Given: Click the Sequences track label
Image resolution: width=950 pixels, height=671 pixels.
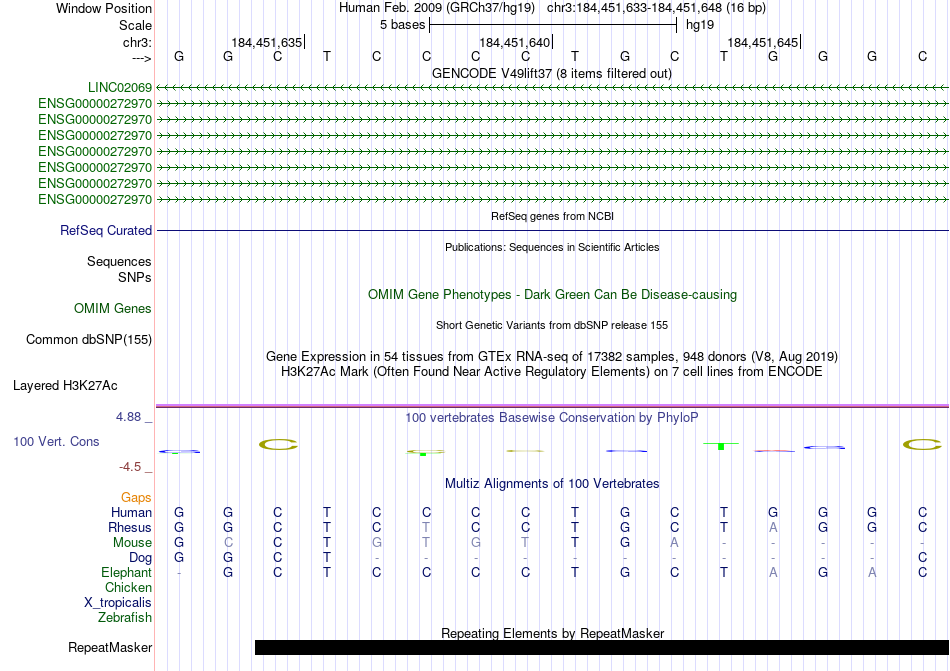Looking at the screenshot, I should coord(119,262).
